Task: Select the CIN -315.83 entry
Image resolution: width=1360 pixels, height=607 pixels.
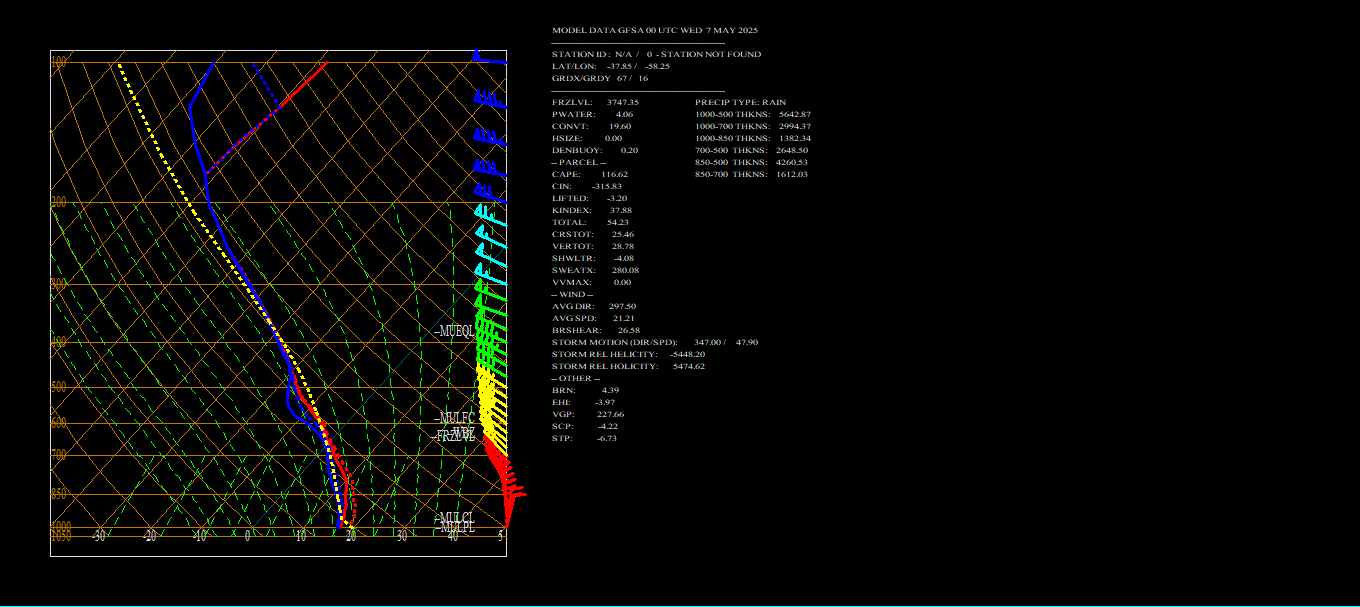Action: (x=587, y=186)
